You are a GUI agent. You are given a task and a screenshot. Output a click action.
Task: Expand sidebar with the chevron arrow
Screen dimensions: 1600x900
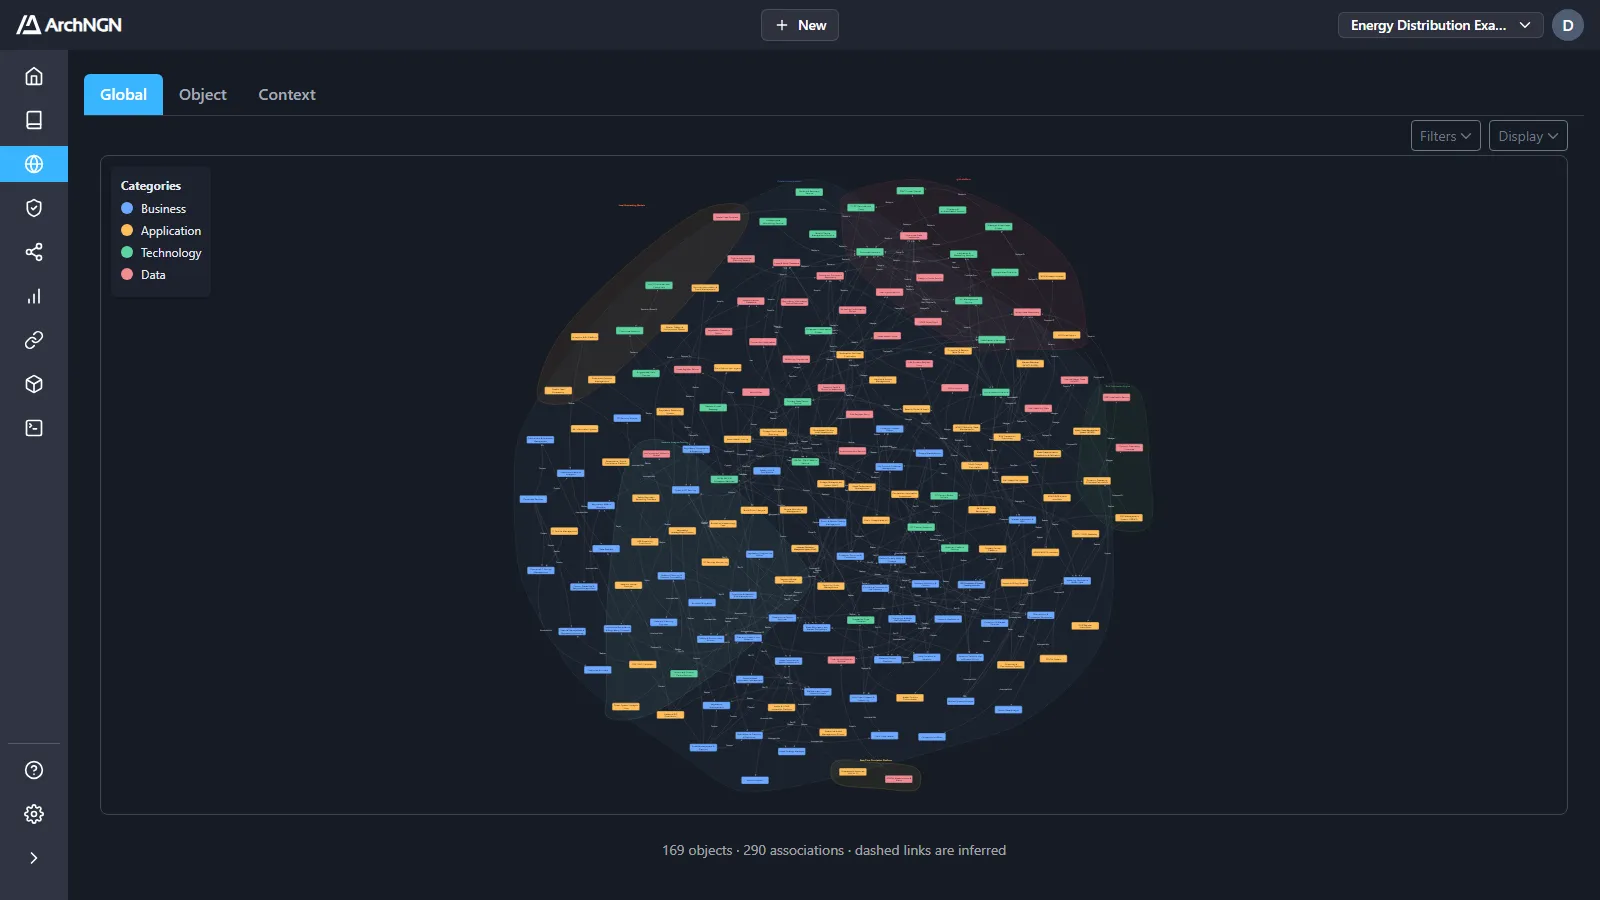pos(34,858)
